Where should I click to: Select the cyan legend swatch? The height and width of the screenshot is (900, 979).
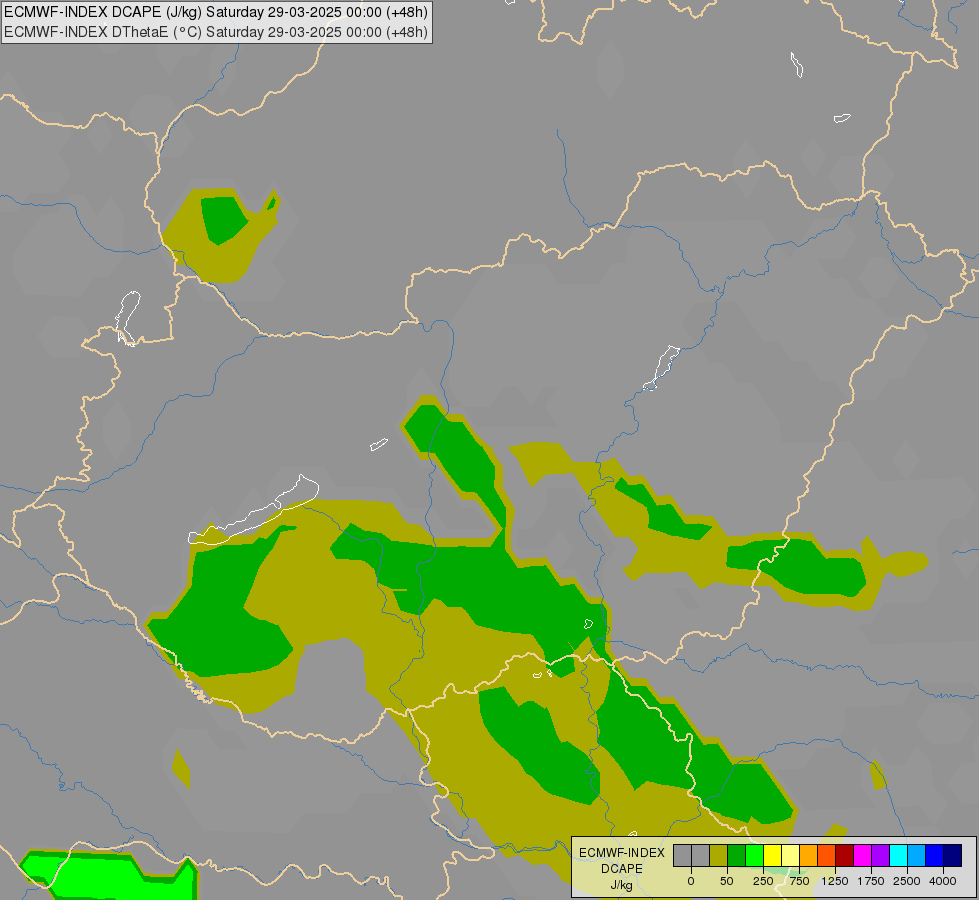(898, 855)
